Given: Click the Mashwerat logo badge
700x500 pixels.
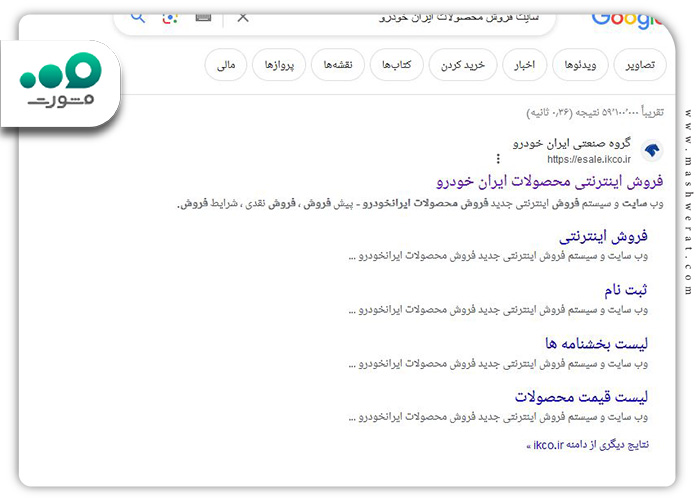Looking at the screenshot, I should [x=60, y=83].
